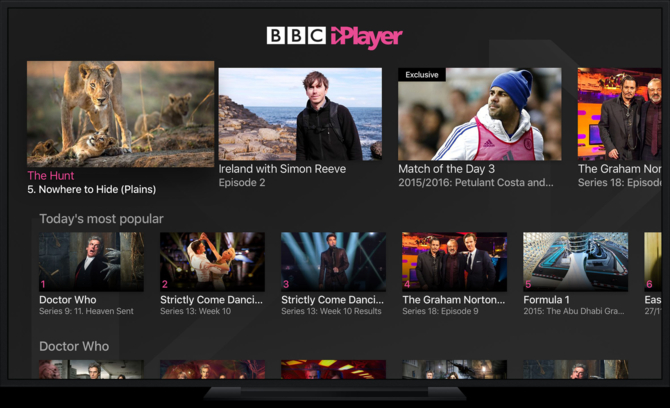
Task: Select "Episode 2" subtitle text
Action: [x=242, y=182]
